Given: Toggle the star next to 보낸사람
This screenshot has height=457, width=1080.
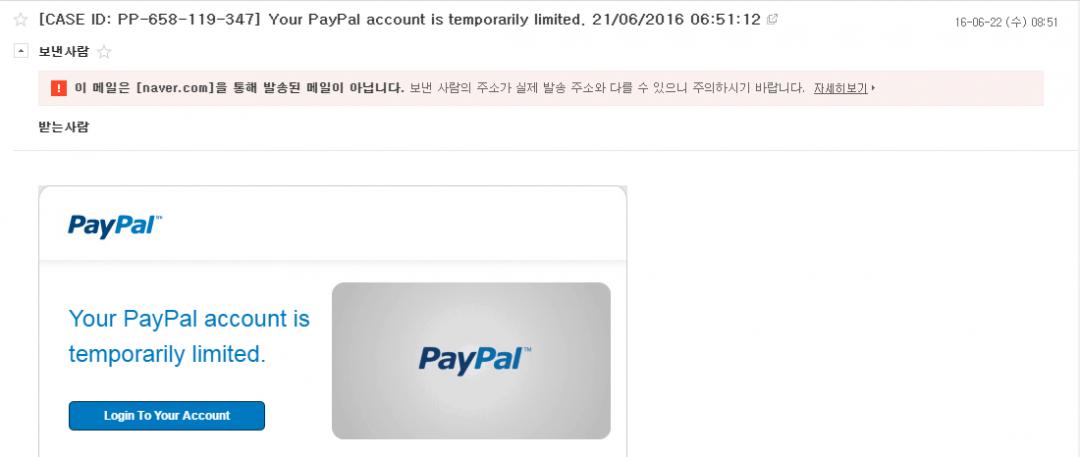Looking at the screenshot, I should click(x=104, y=52).
